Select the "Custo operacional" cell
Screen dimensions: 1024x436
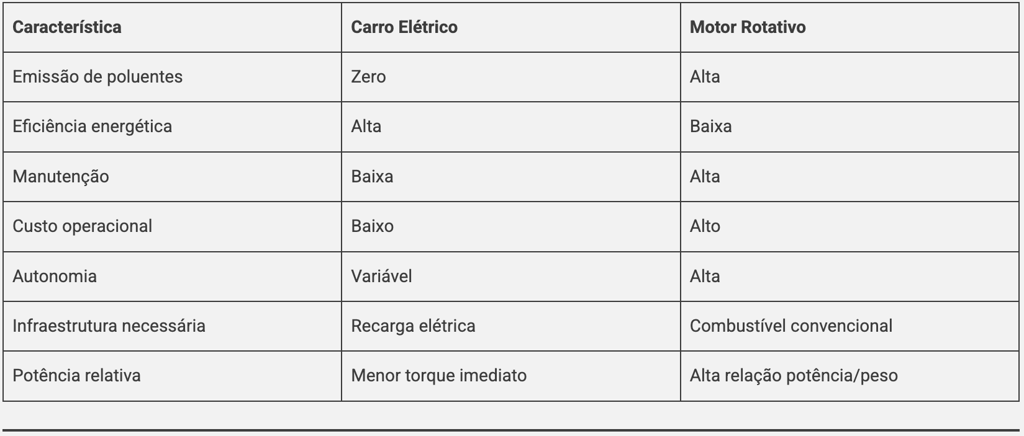(x=82, y=226)
